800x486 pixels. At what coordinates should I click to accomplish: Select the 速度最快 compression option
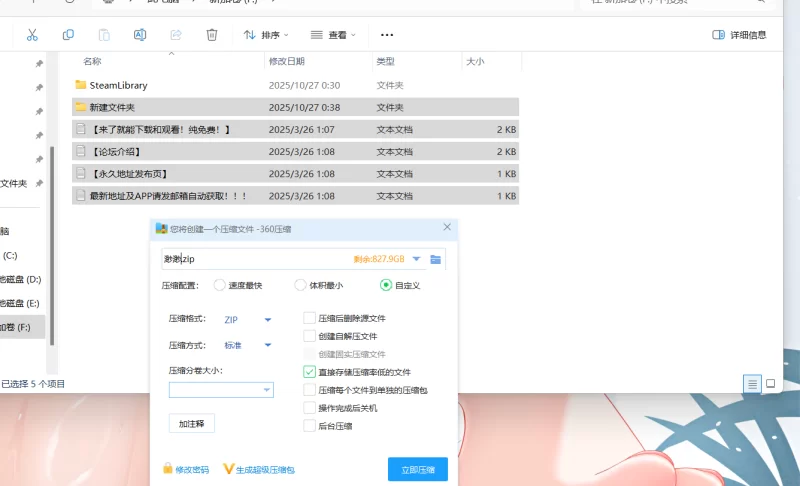tap(220, 285)
